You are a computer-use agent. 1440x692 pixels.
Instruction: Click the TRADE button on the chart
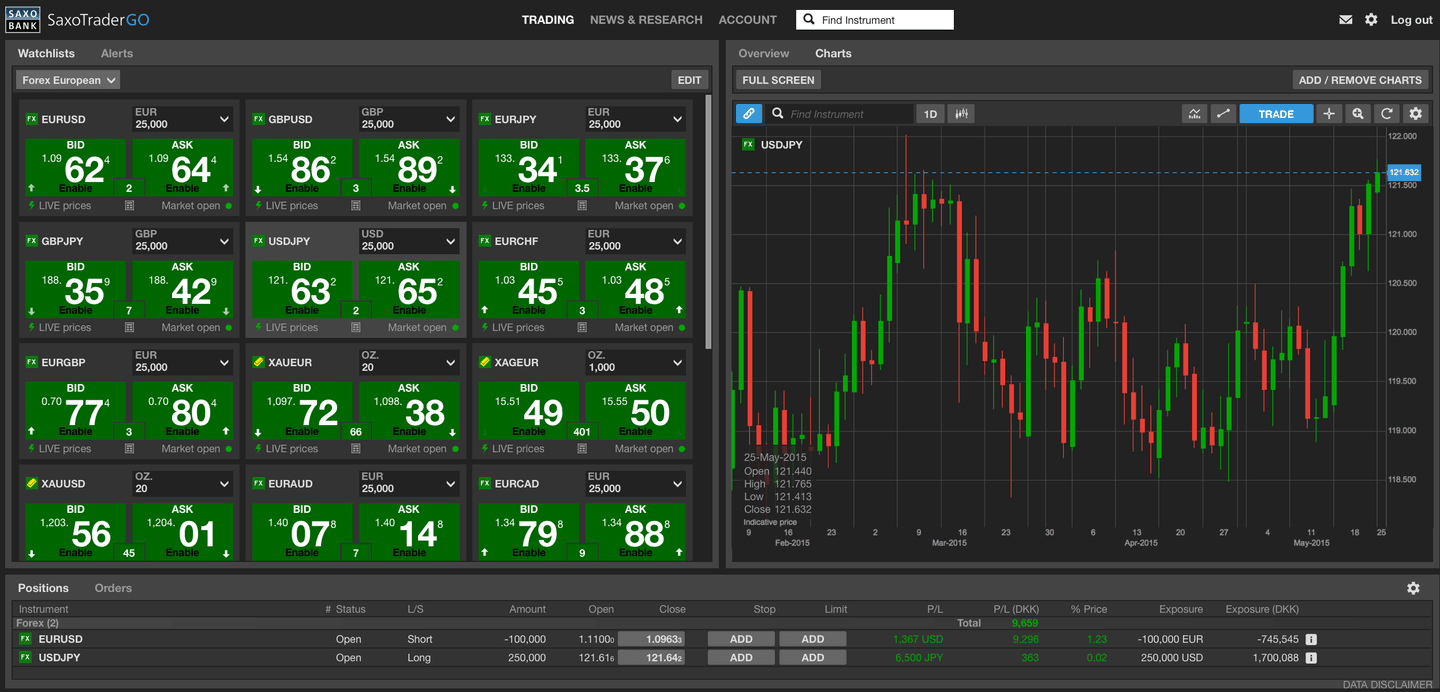click(x=1276, y=113)
